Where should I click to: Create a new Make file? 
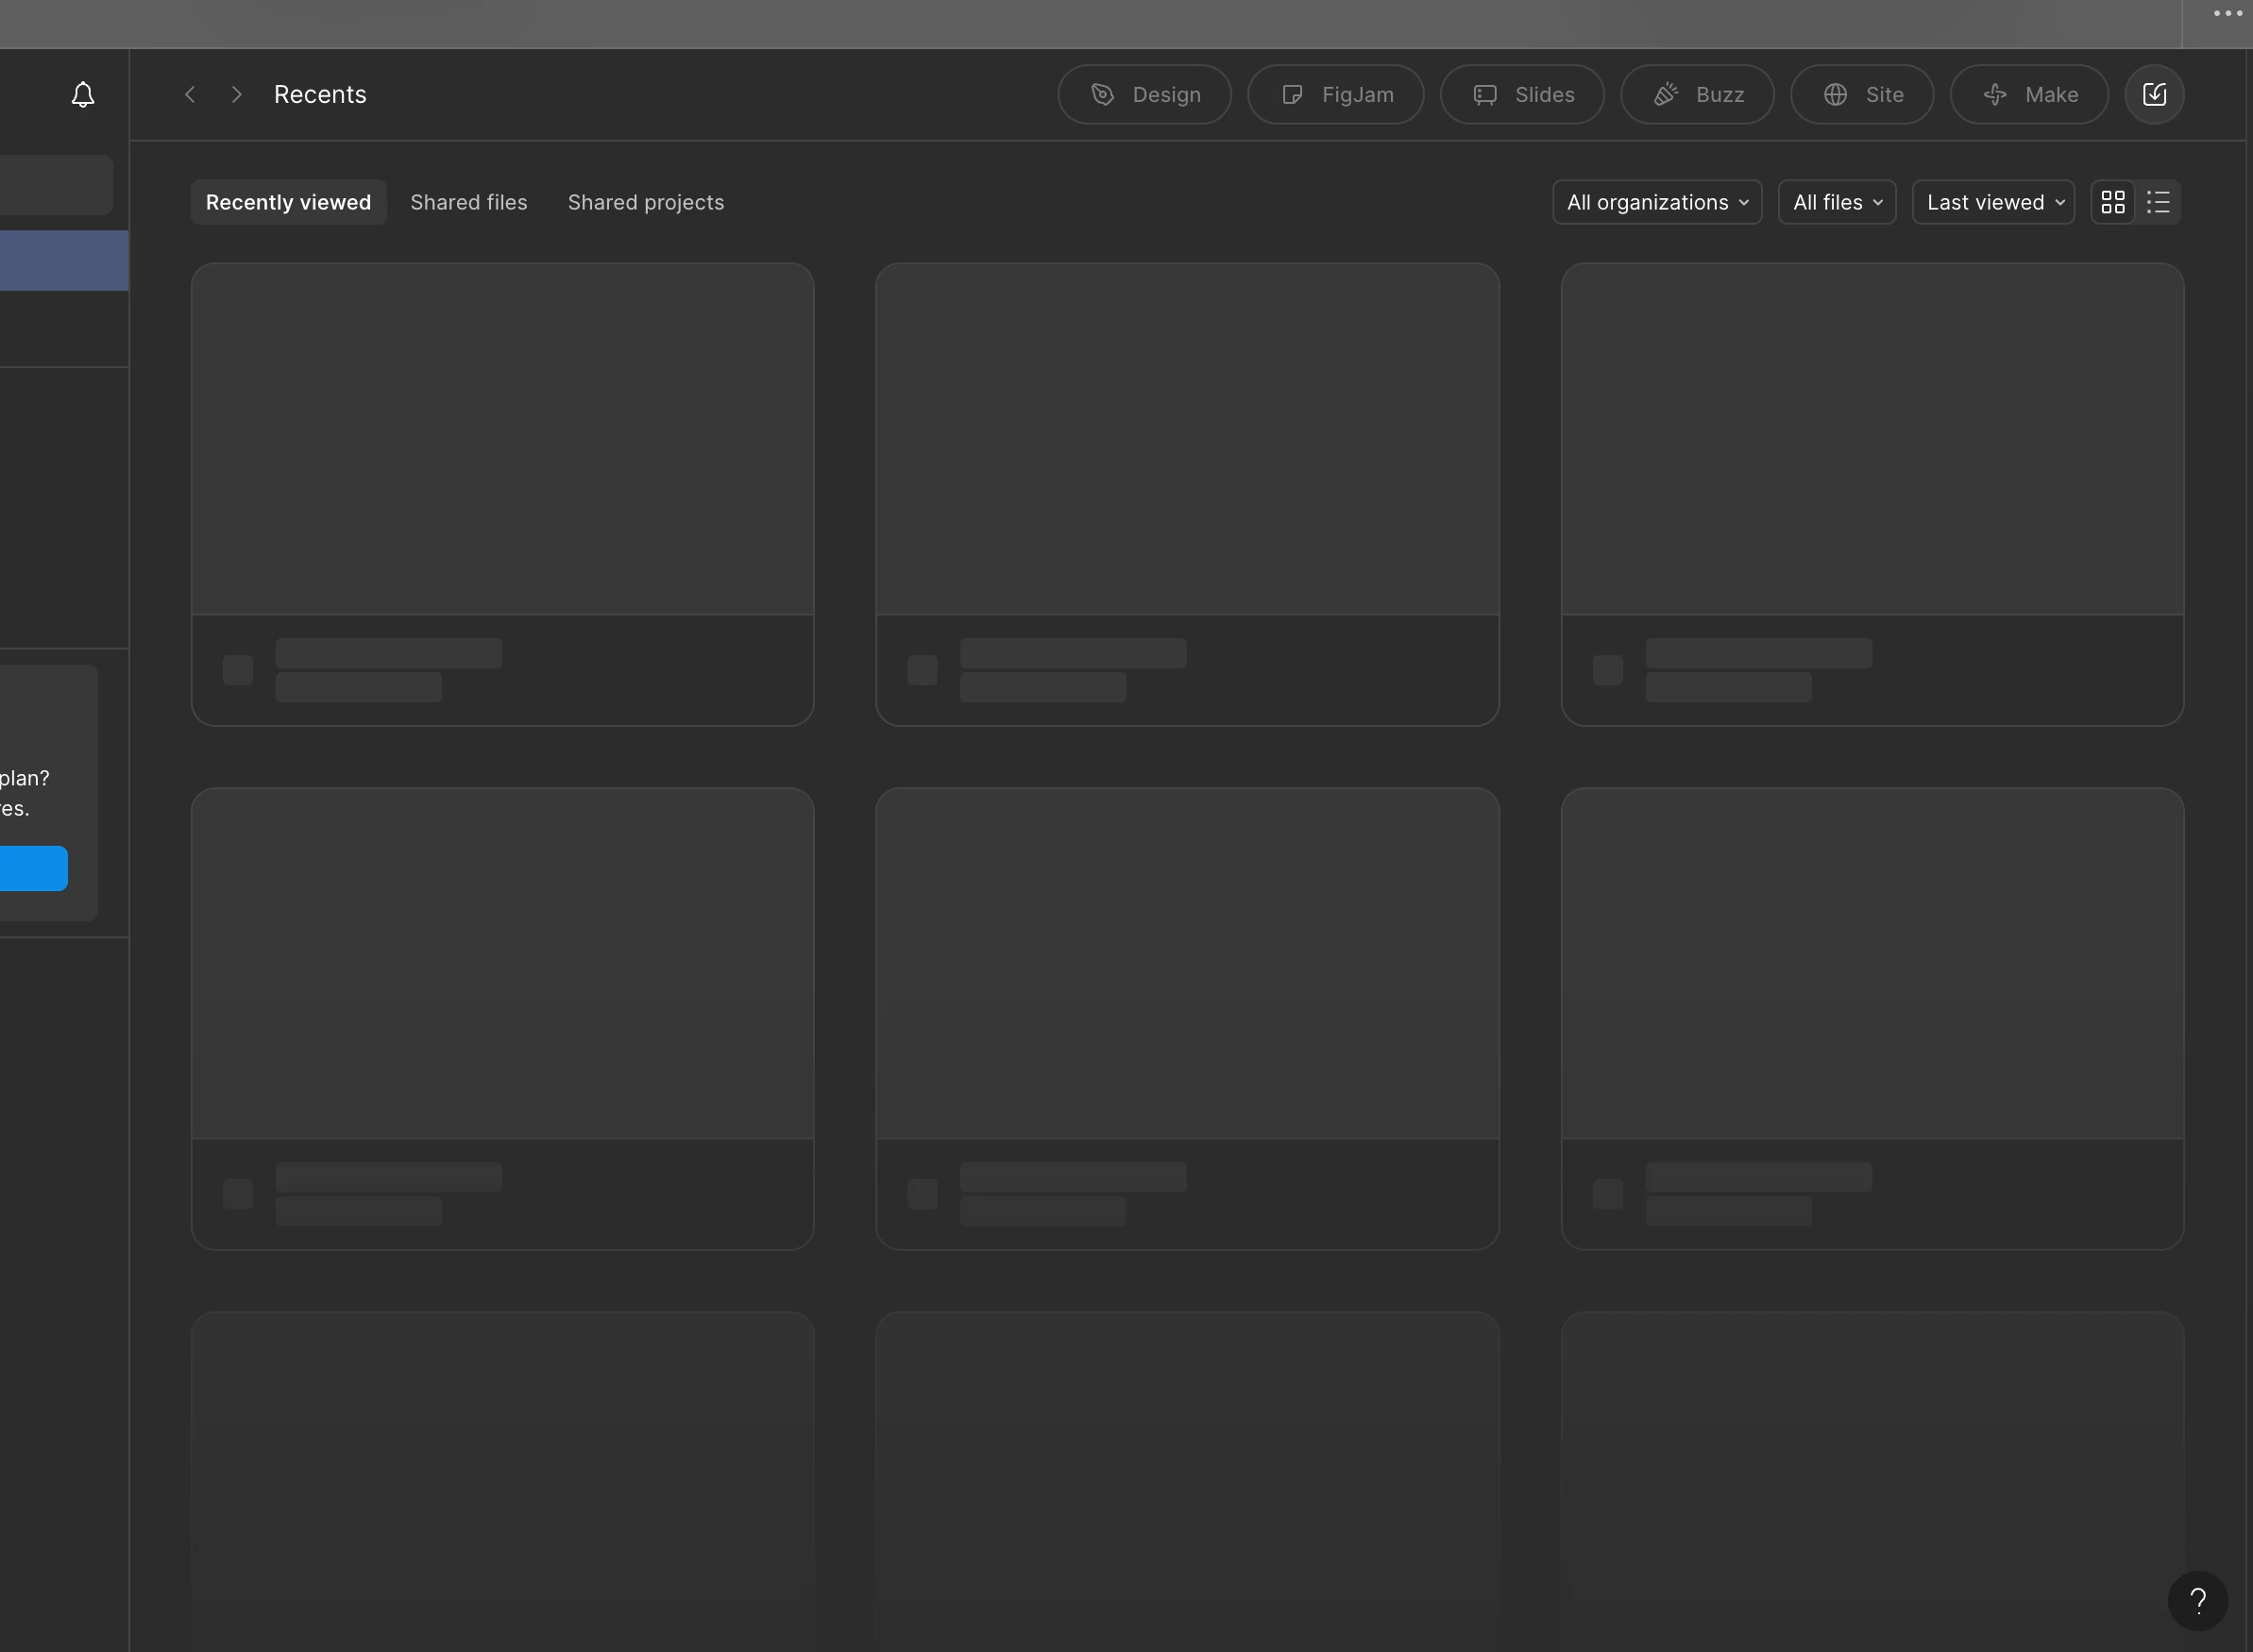click(2028, 95)
